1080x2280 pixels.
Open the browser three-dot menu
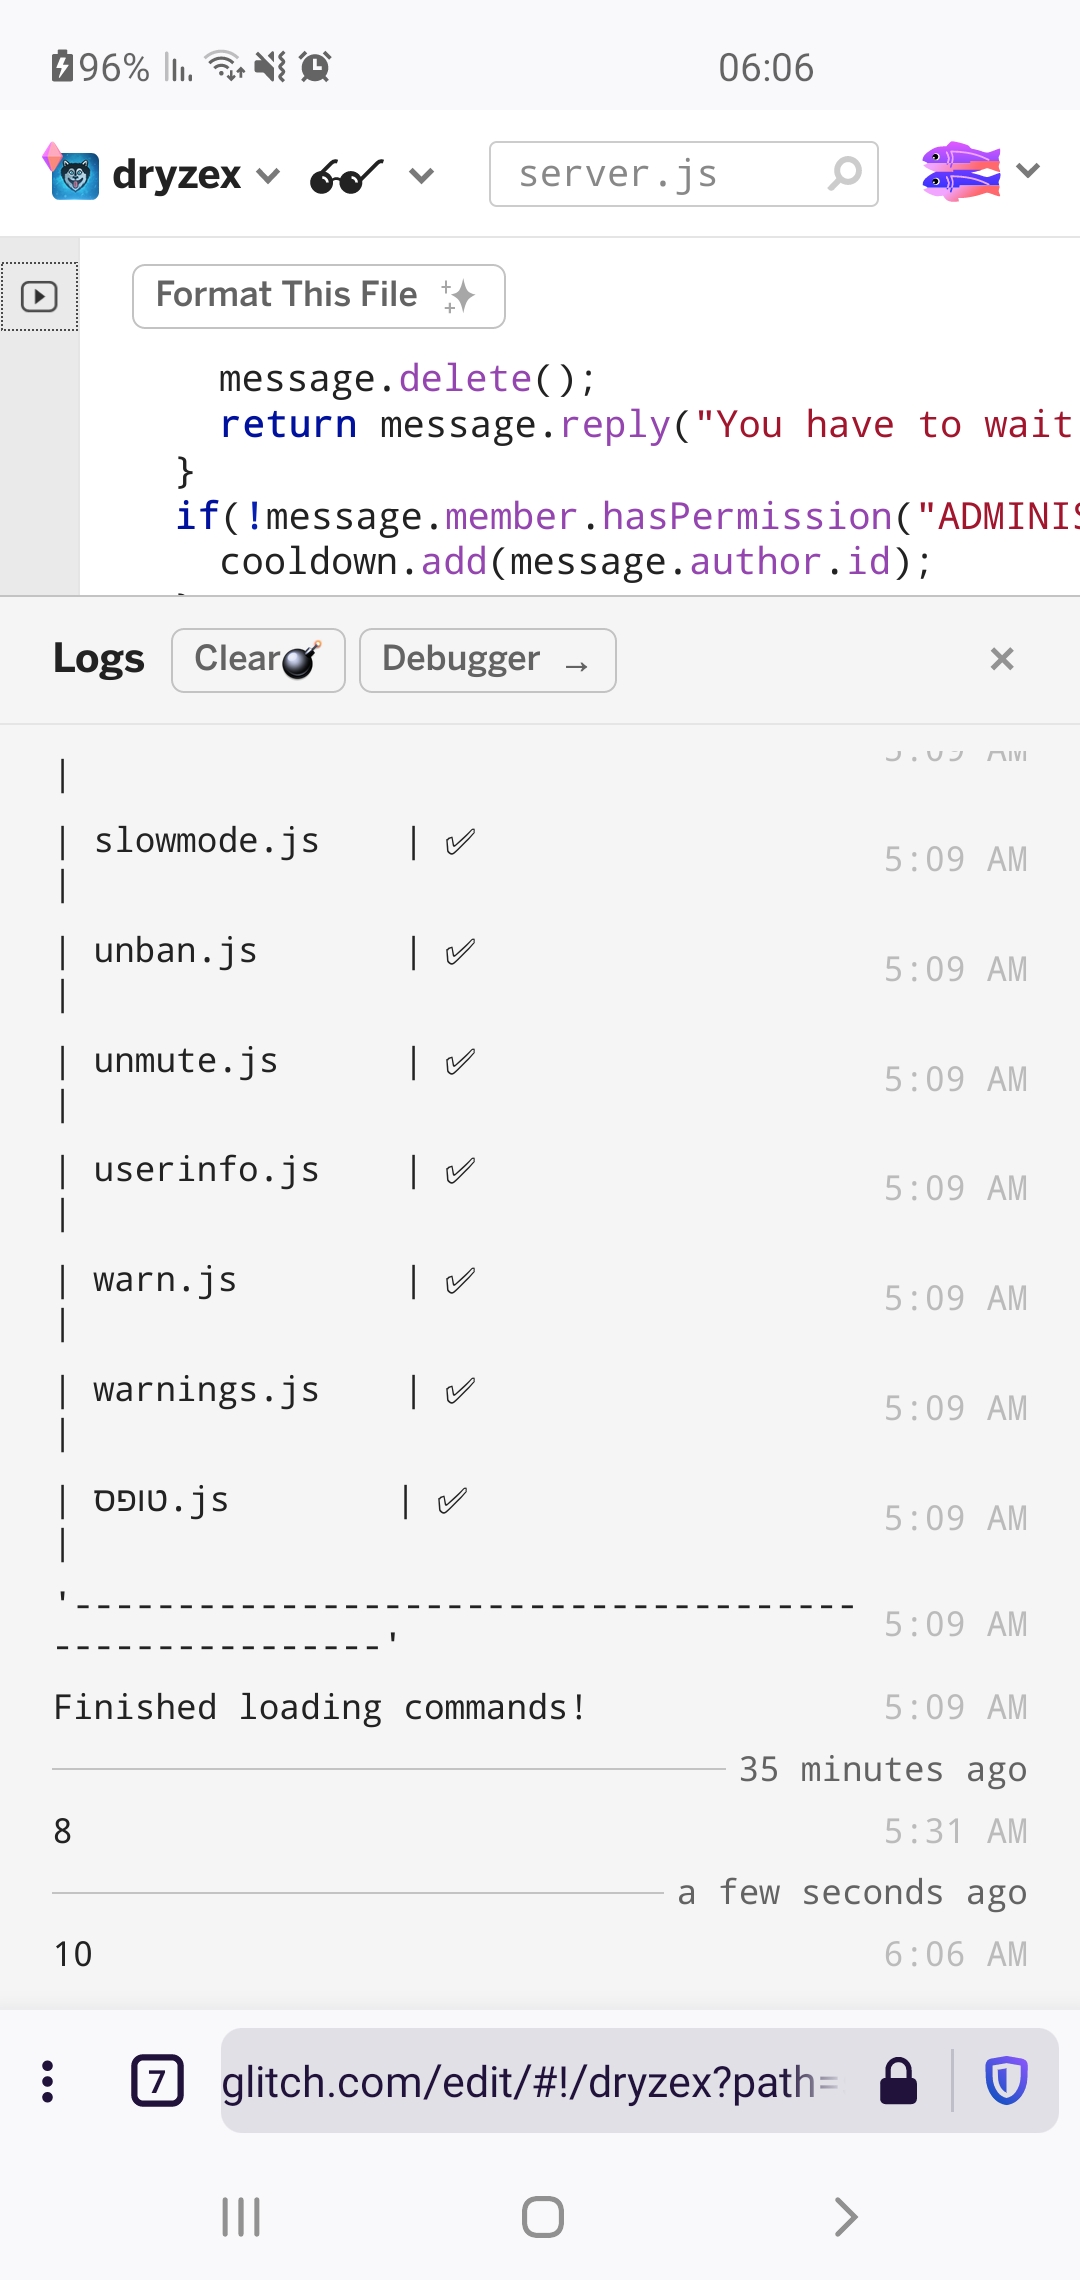[47, 2082]
